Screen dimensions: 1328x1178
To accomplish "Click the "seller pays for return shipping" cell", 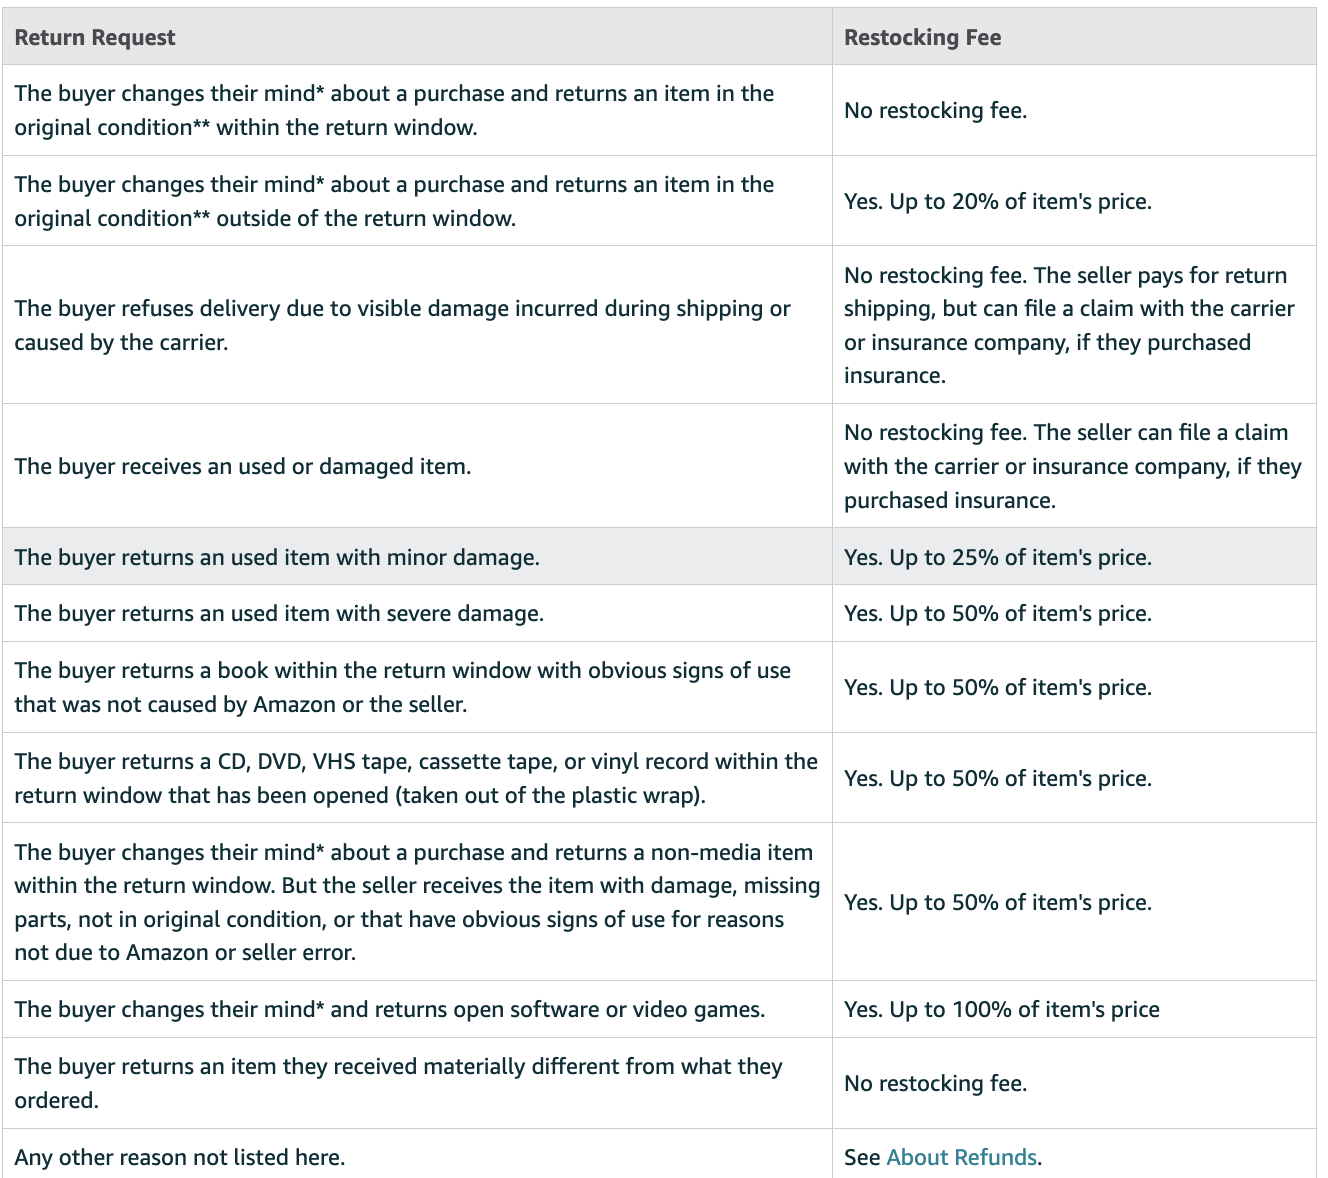I will pos(1068,325).
